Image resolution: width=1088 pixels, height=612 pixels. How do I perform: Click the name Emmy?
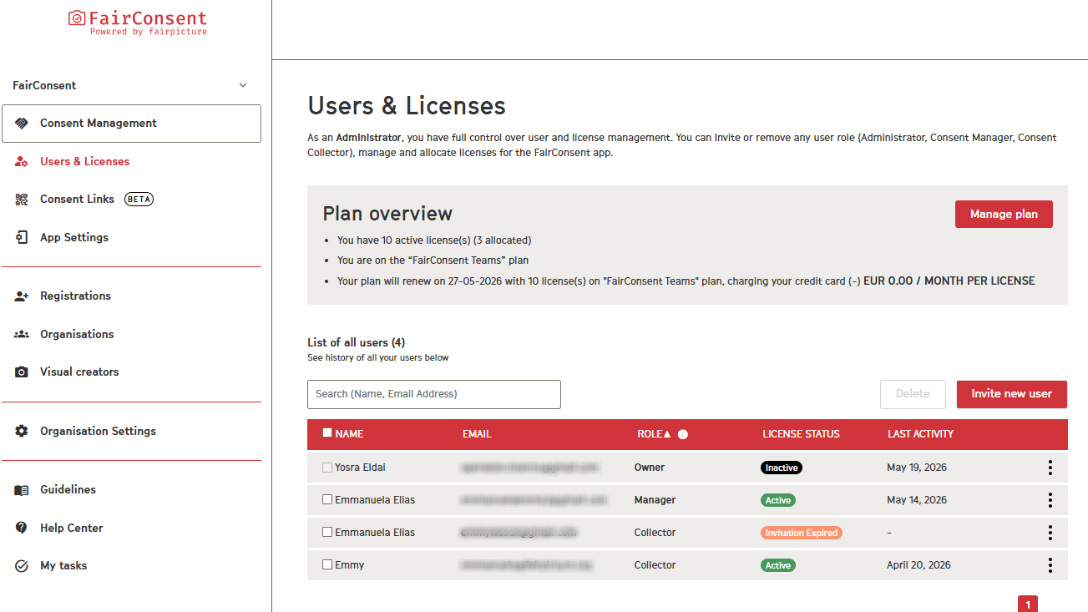coord(349,566)
